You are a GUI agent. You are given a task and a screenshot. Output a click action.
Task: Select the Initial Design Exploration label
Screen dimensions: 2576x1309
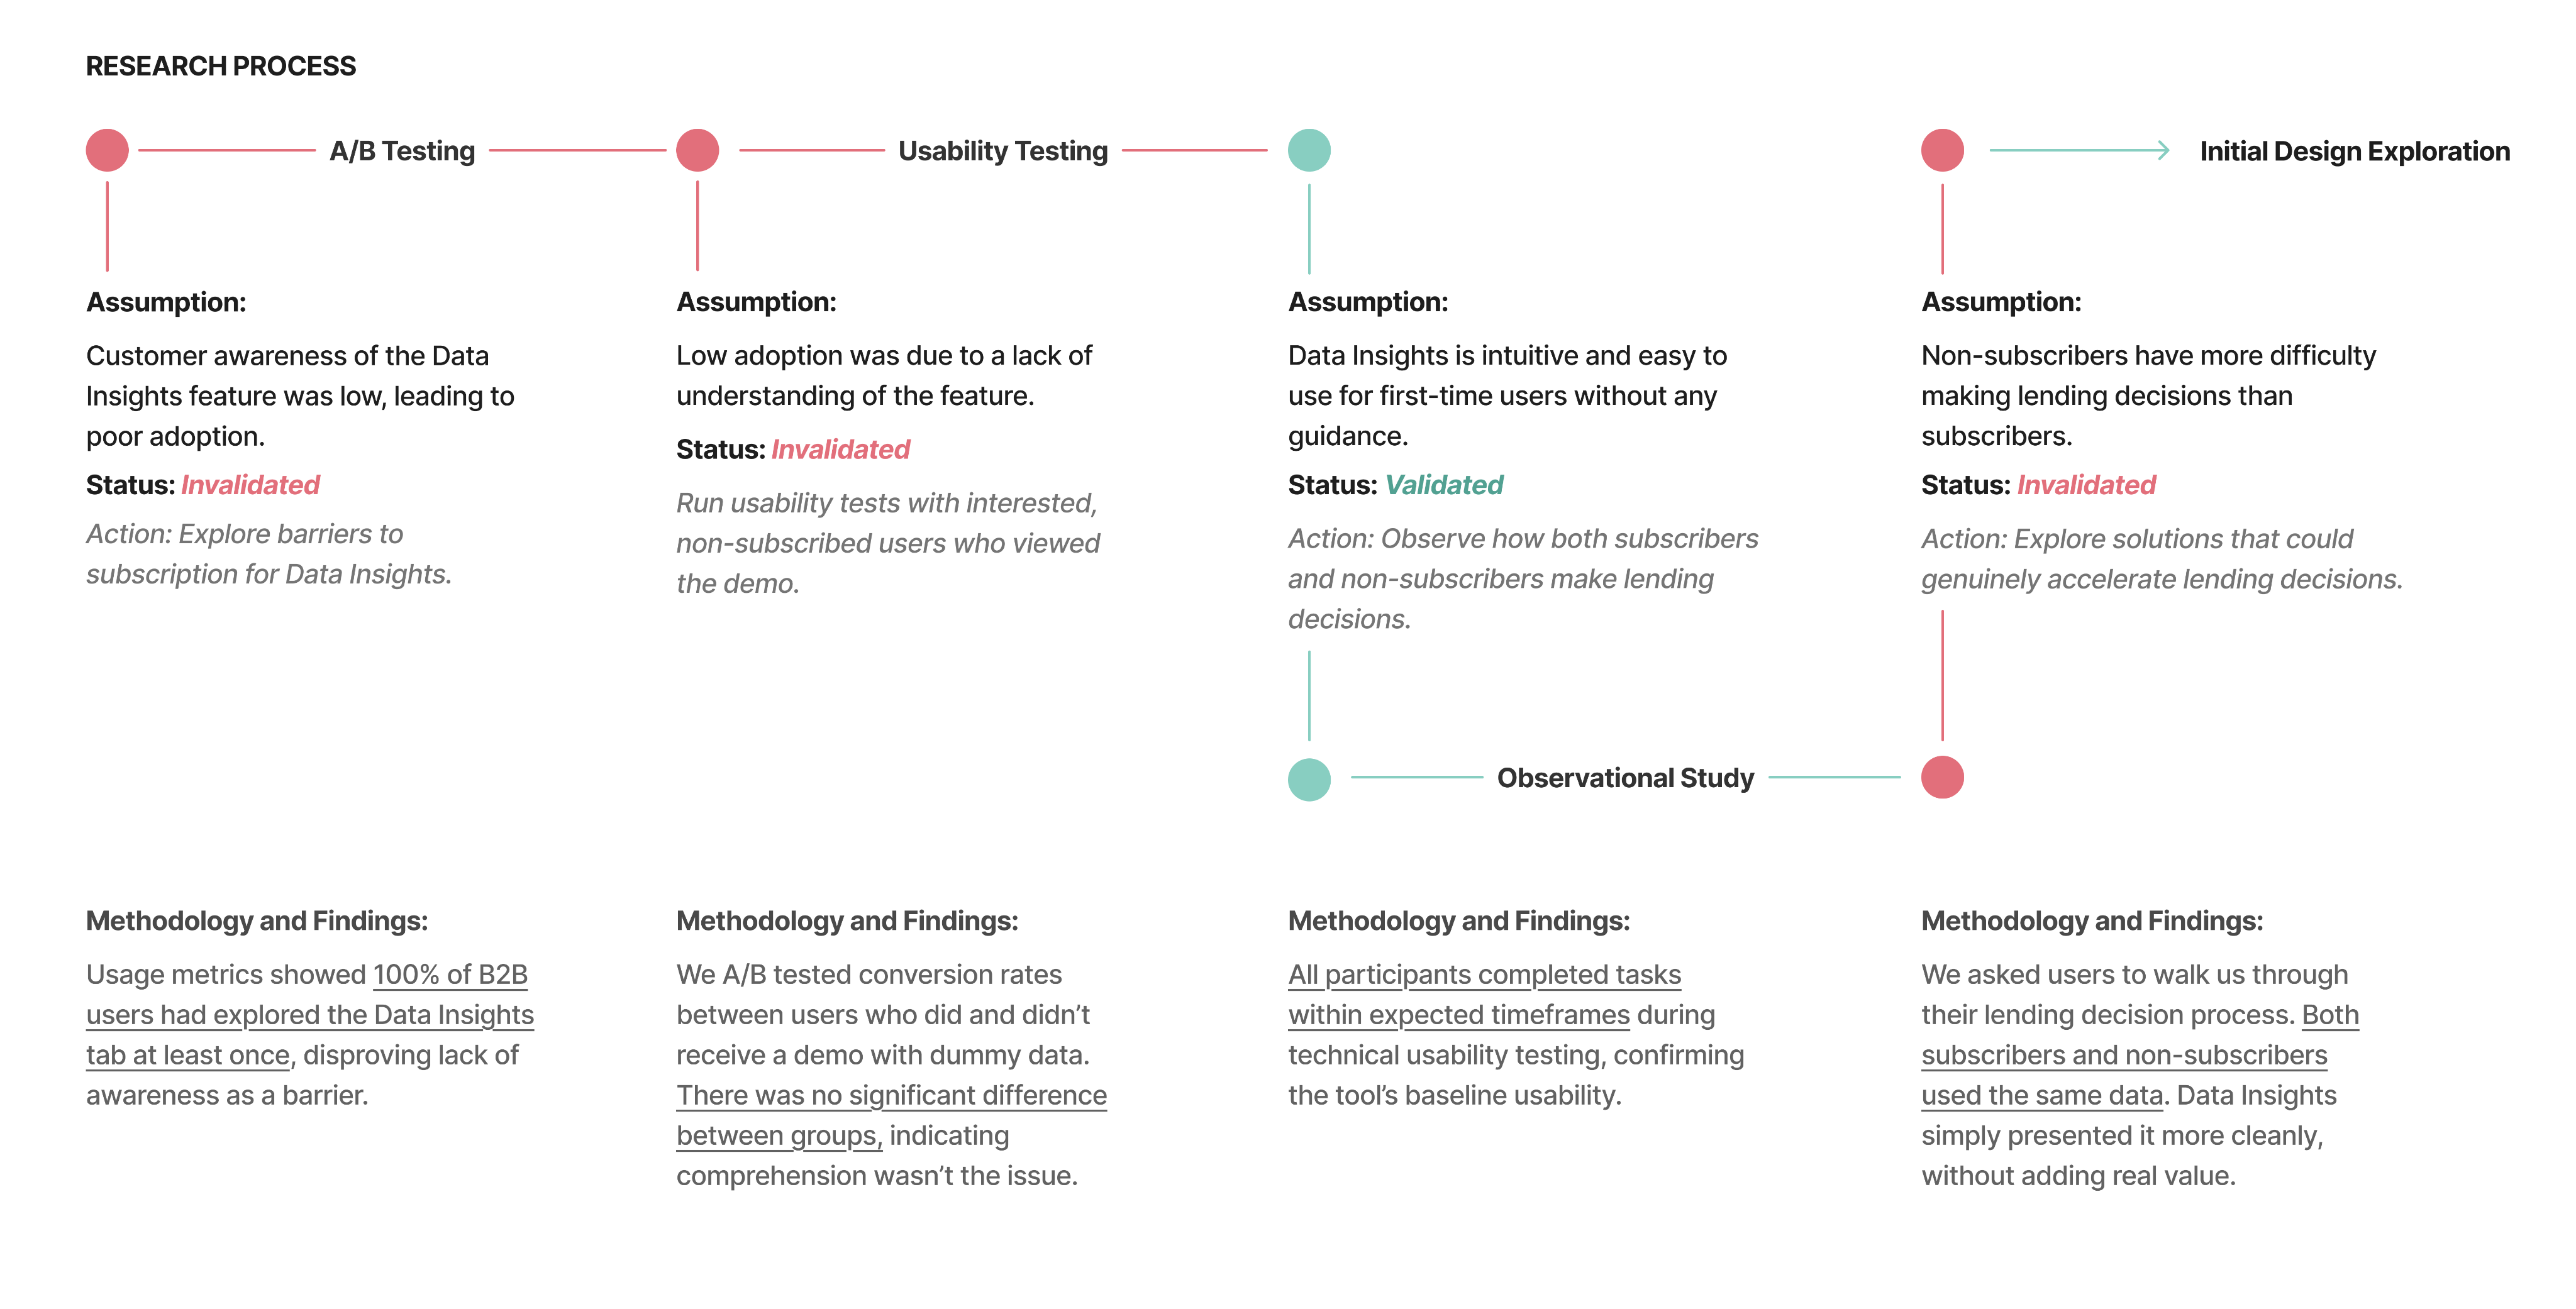[2354, 151]
